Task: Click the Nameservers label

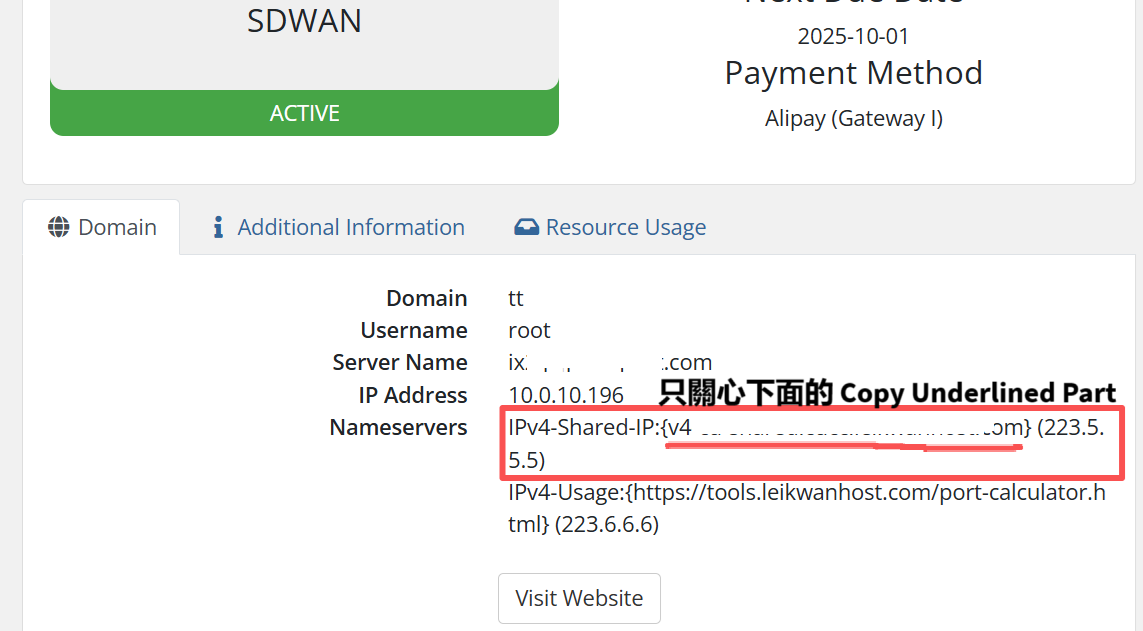Action: [398, 427]
